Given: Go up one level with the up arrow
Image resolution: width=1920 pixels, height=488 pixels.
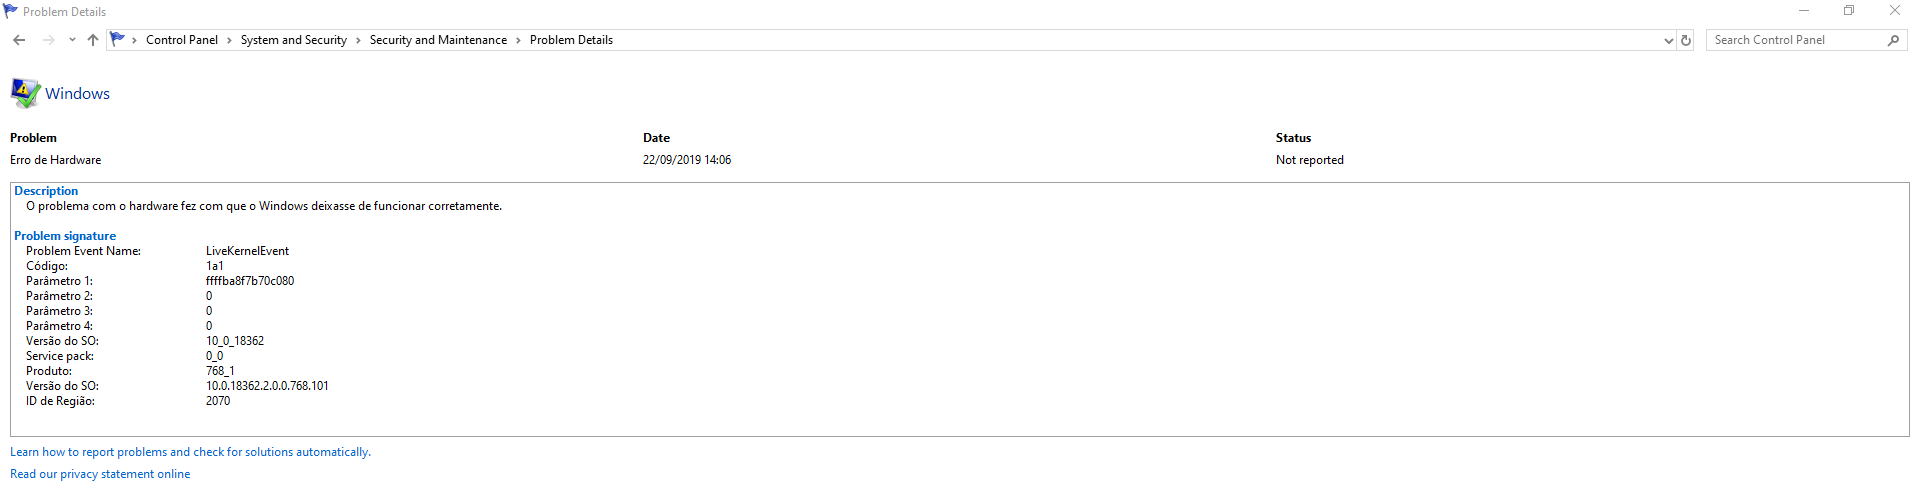Looking at the screenshot, I should (93, 40).
